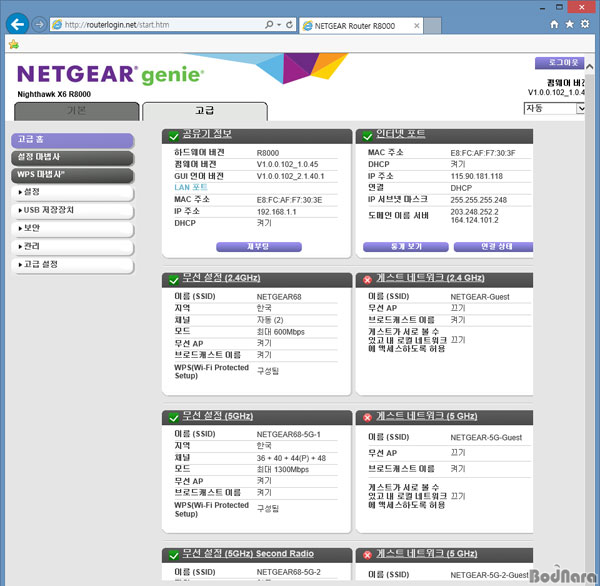Open the 공유기 정보 header link
This screenshot has height=586, width=600.
click(207, 134)
